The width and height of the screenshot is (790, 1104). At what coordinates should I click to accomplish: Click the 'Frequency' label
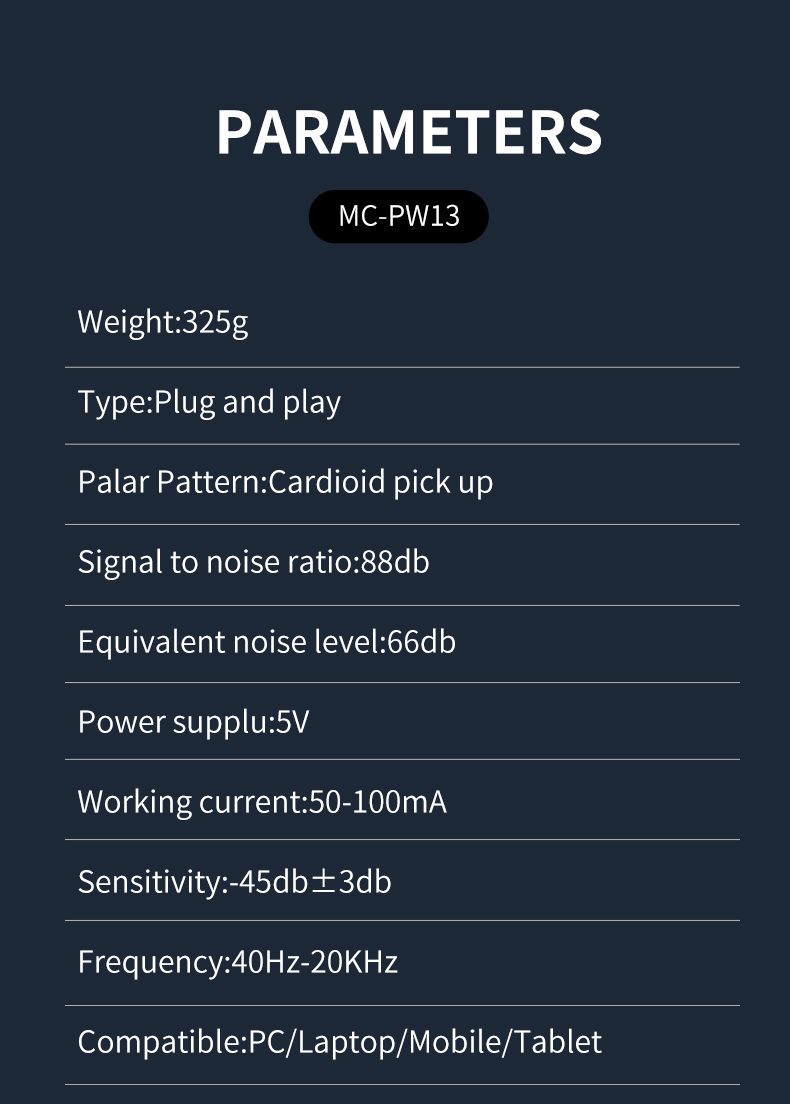pos(151,962)
